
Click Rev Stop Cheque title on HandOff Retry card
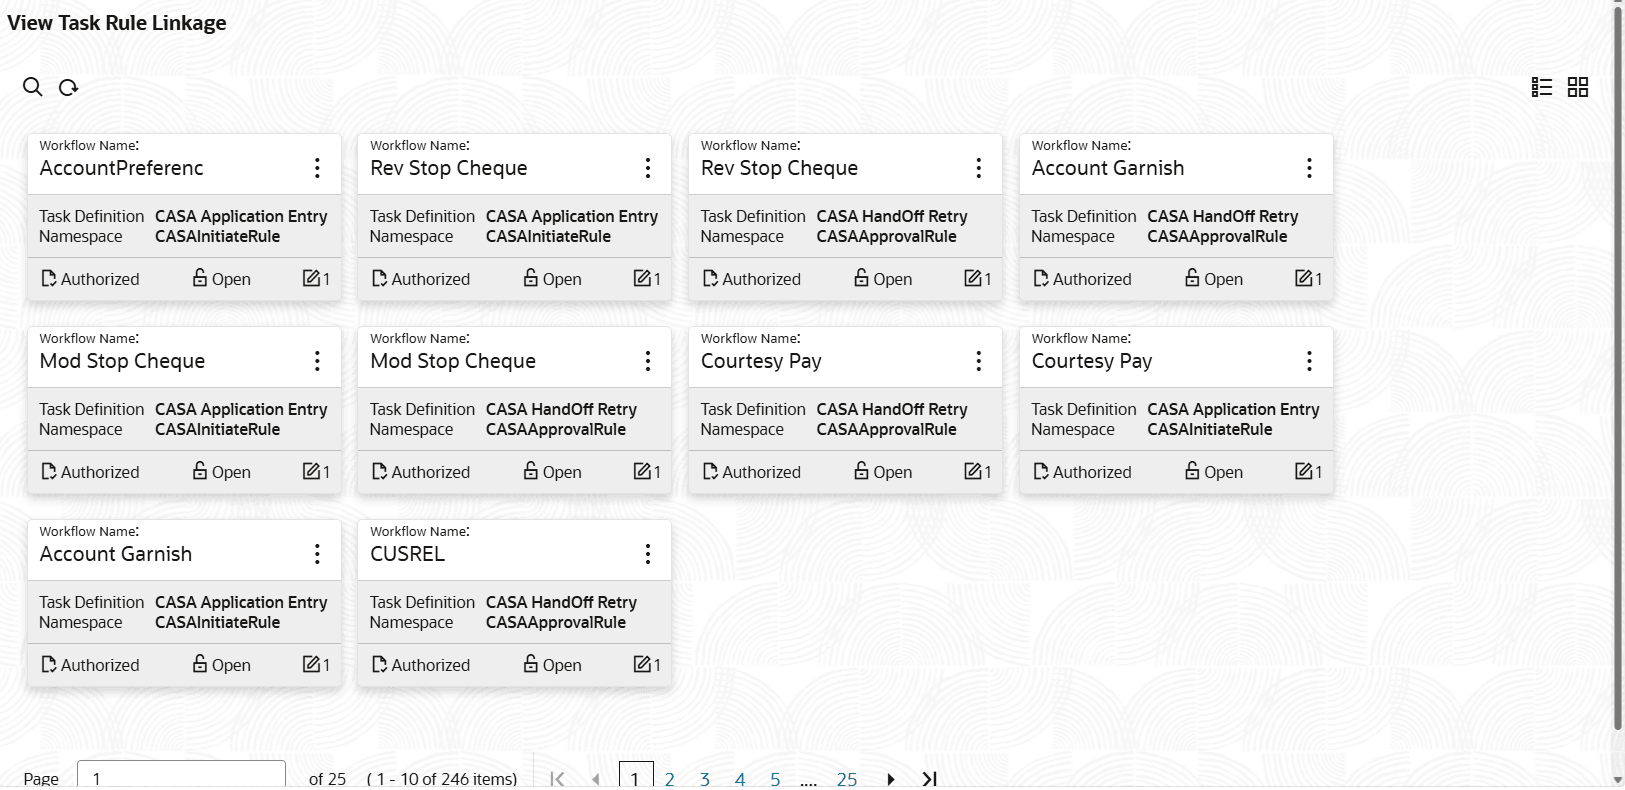pos(779,168)
